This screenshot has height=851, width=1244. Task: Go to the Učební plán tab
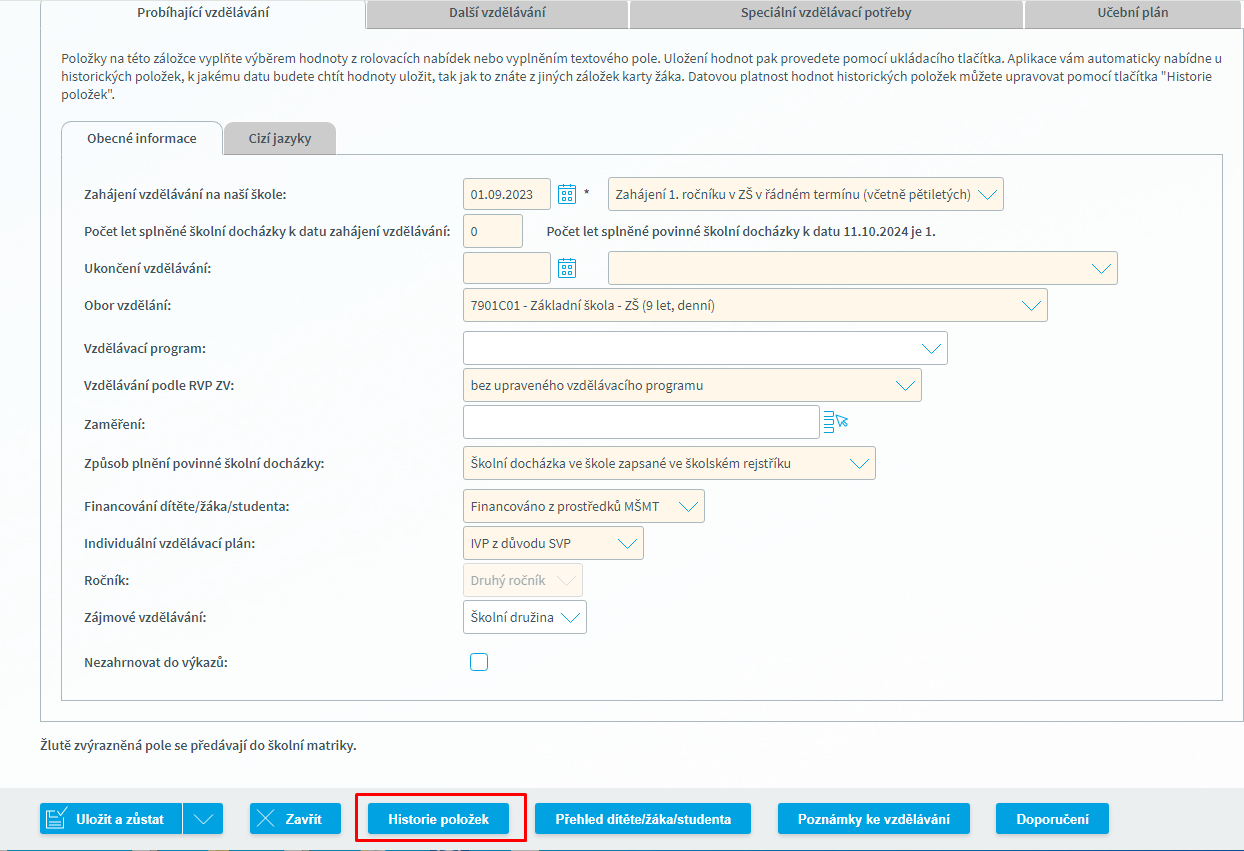pyautogui.click(x=1132, y=13)
